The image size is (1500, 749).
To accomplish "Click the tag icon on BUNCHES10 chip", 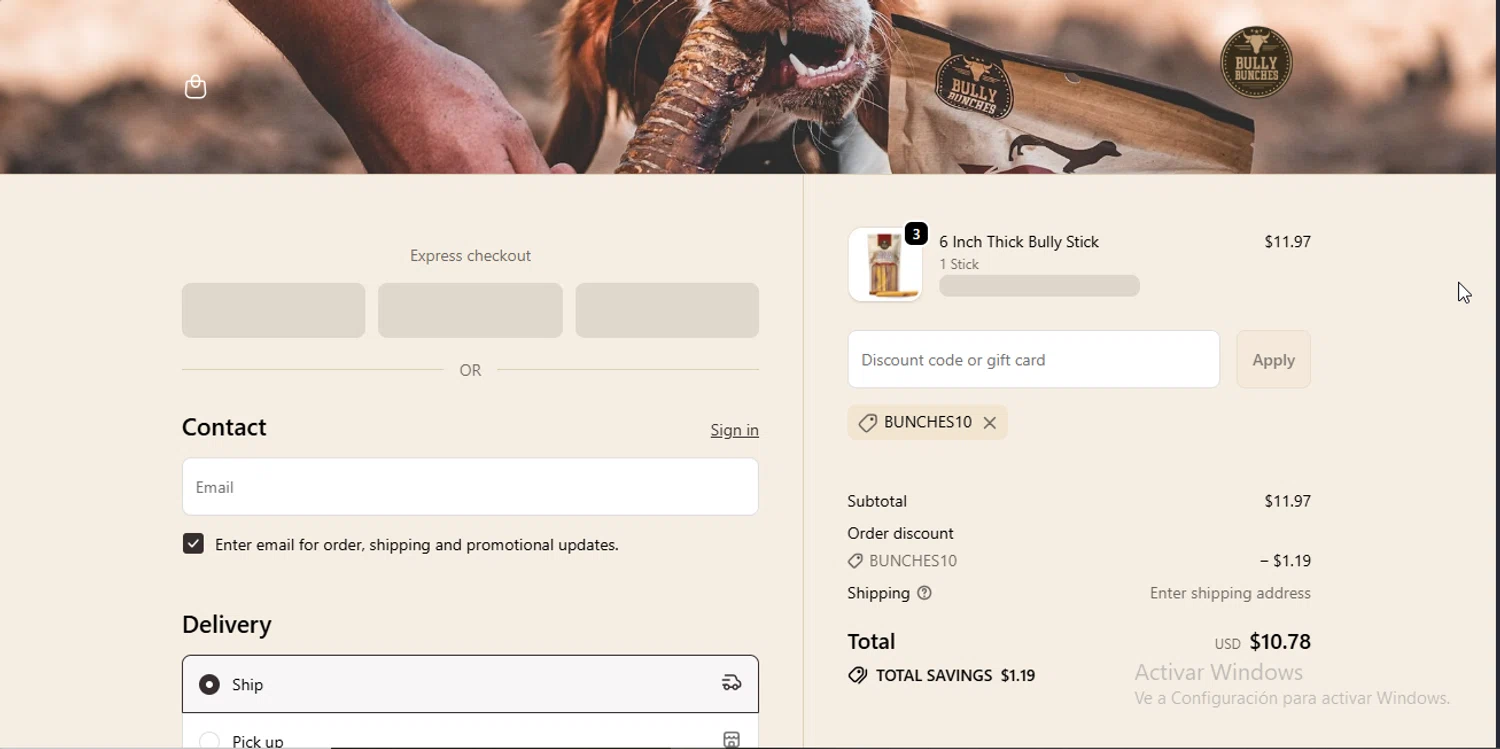I will pos(867,423).
